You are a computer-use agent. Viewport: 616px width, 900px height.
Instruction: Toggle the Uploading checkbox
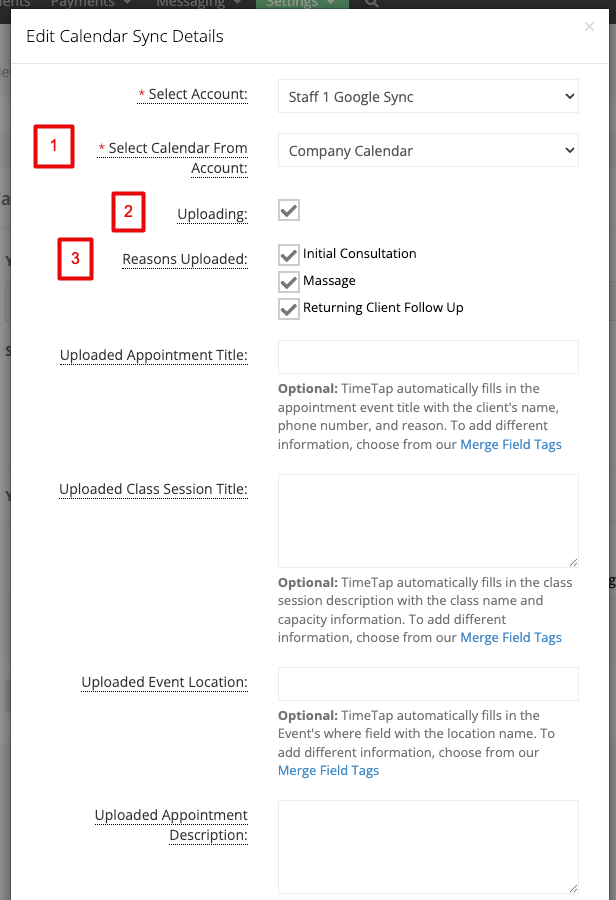click(289, 210)
